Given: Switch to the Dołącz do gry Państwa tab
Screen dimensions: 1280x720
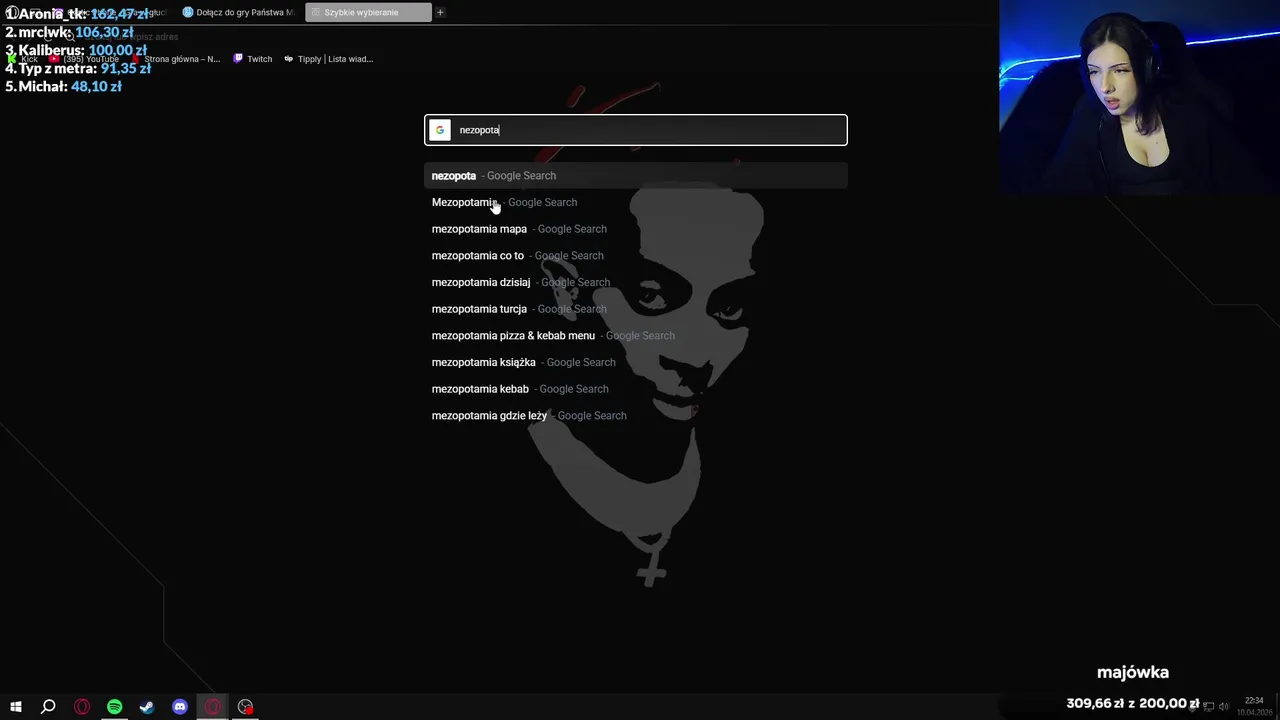Looking at the screenshot, I should [238, 12].
